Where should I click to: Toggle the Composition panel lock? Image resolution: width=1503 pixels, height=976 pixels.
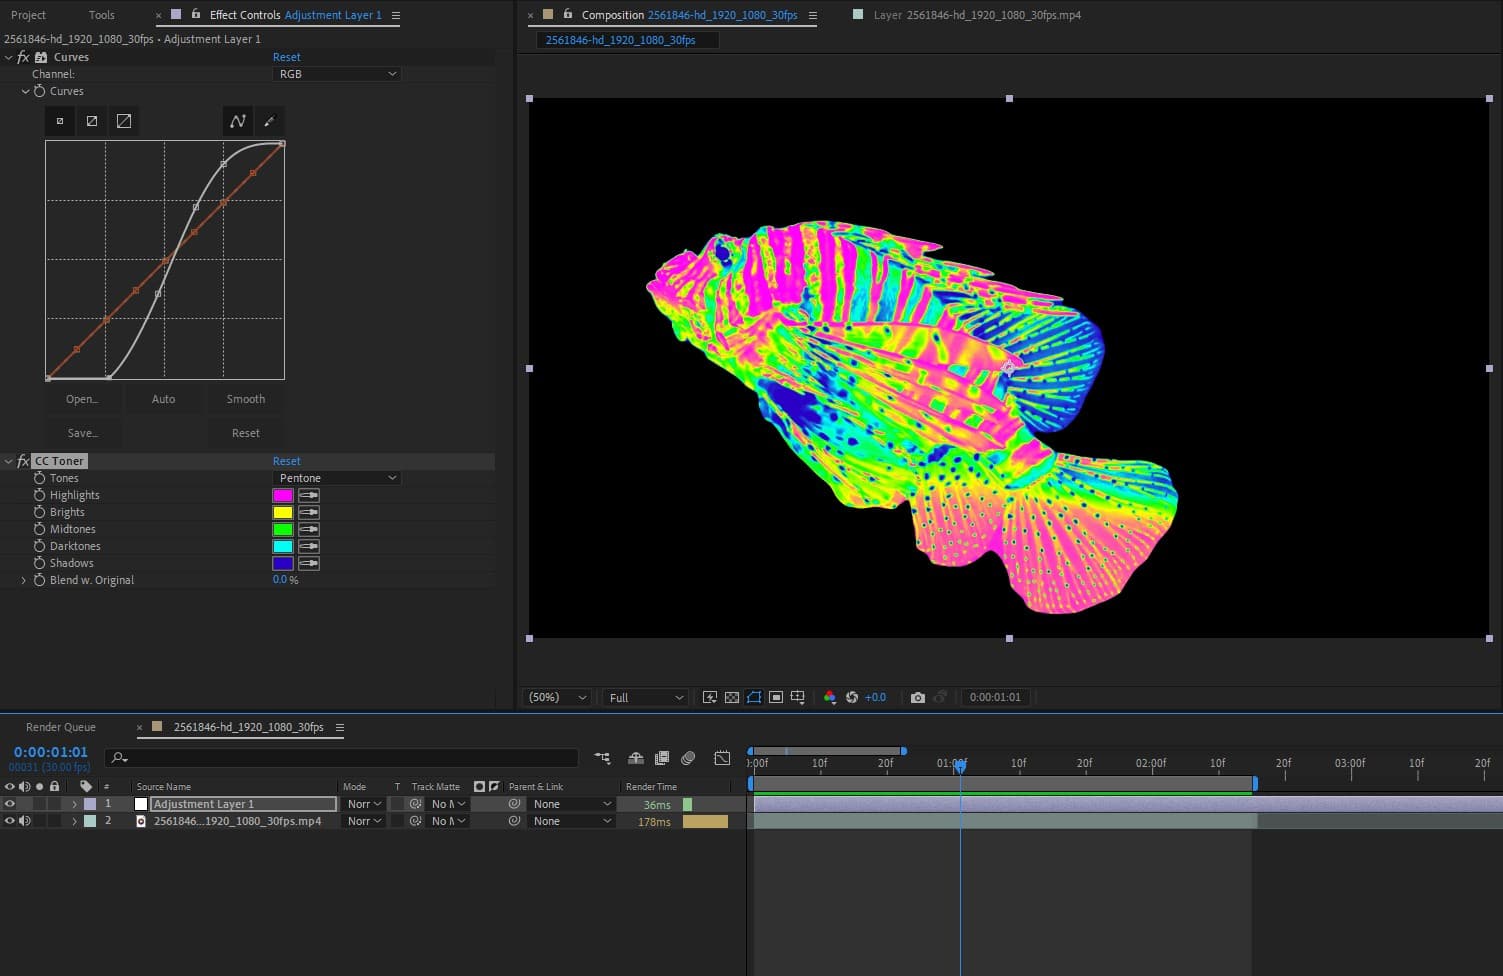pos(568,15)
